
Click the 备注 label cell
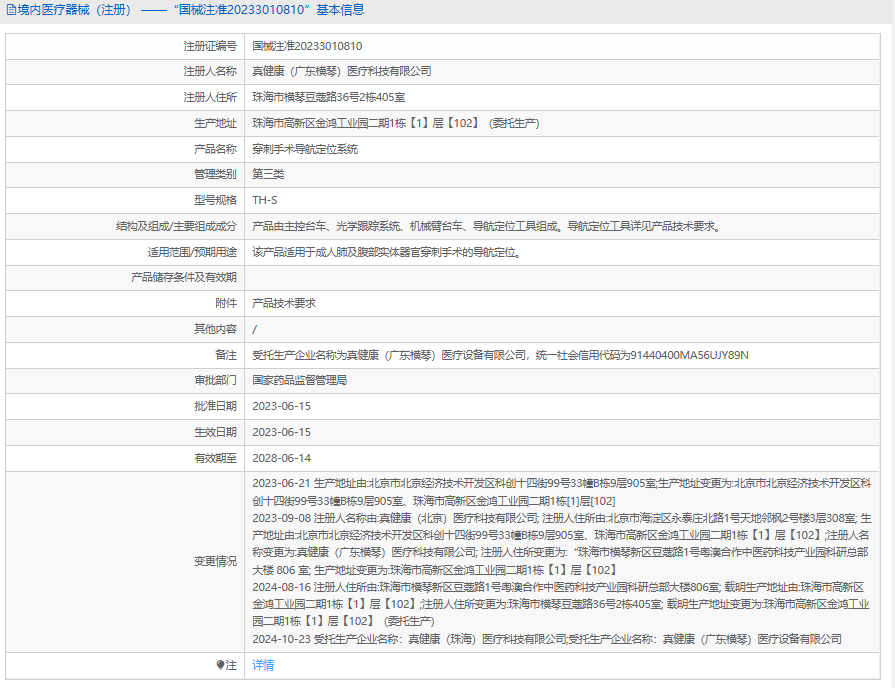point(125,355)
